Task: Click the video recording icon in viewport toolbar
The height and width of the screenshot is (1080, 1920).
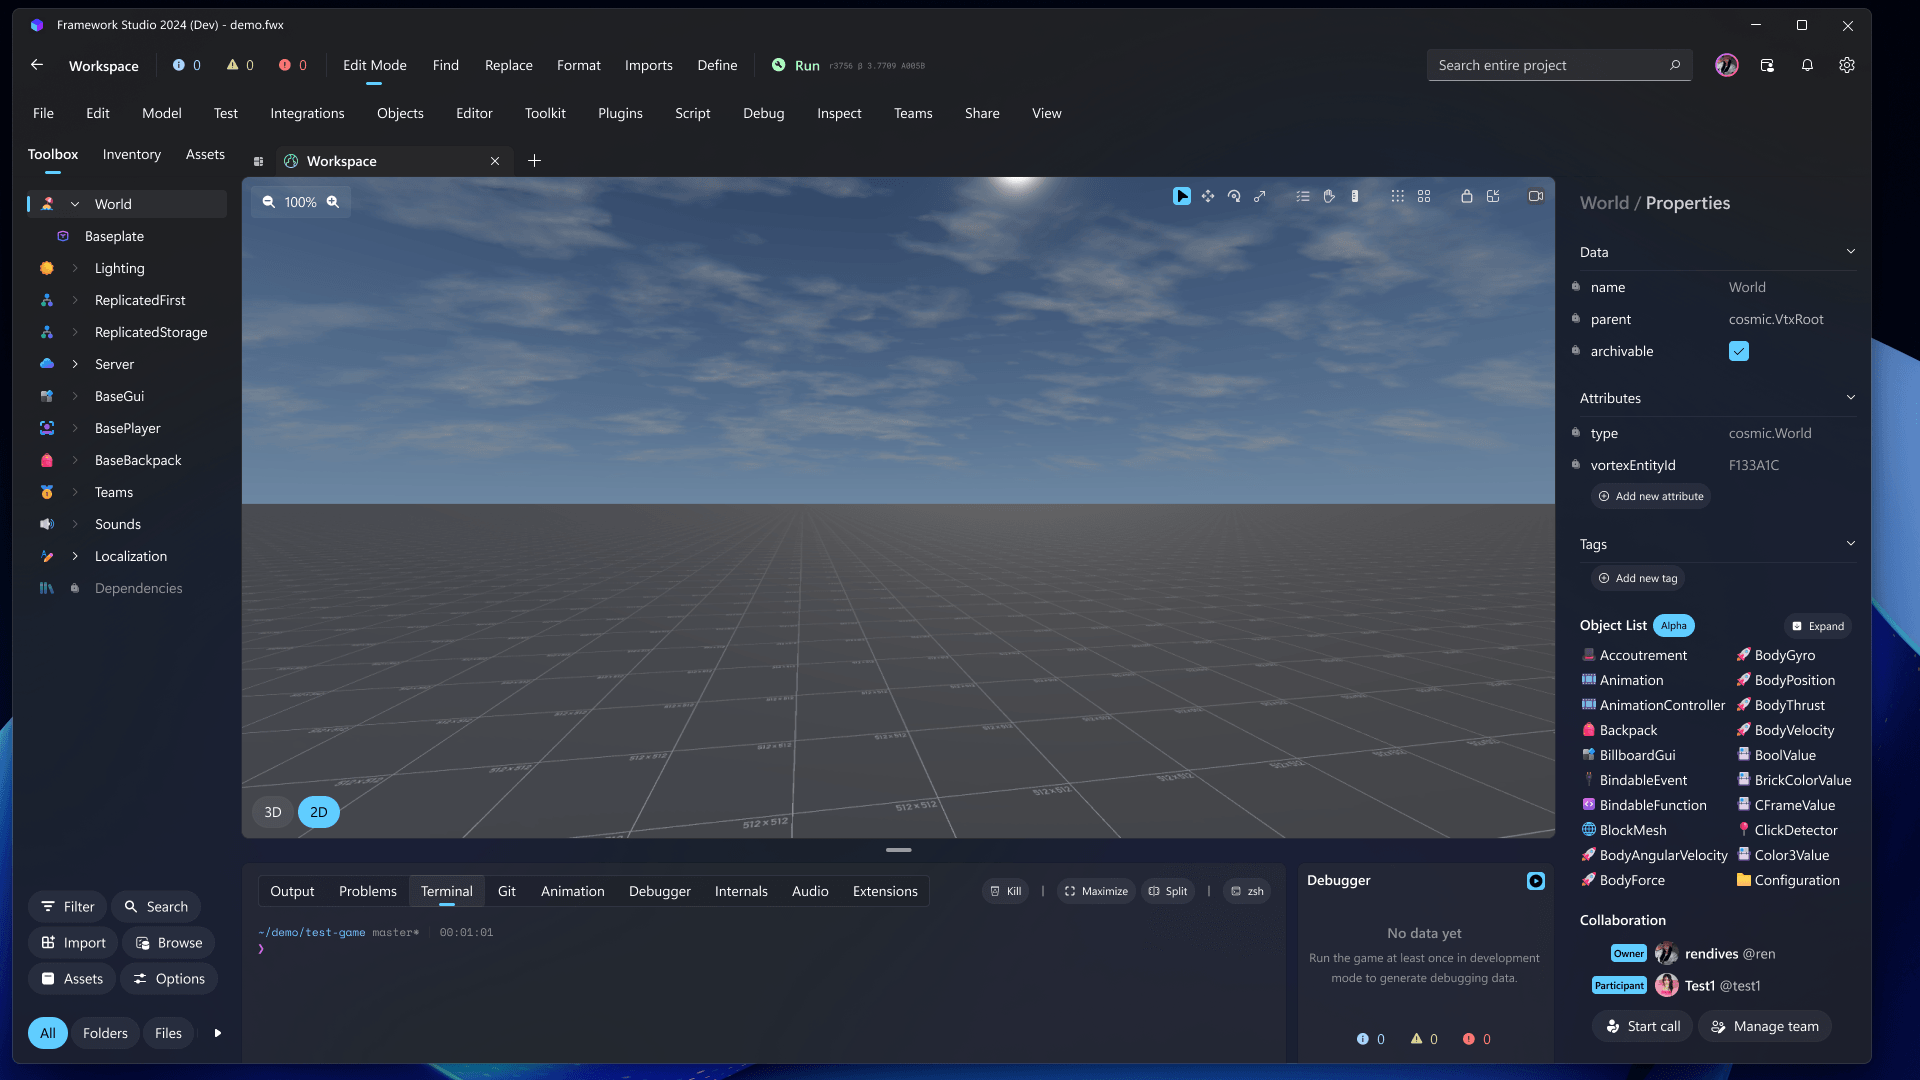Action: click(x=1535, y=196)
